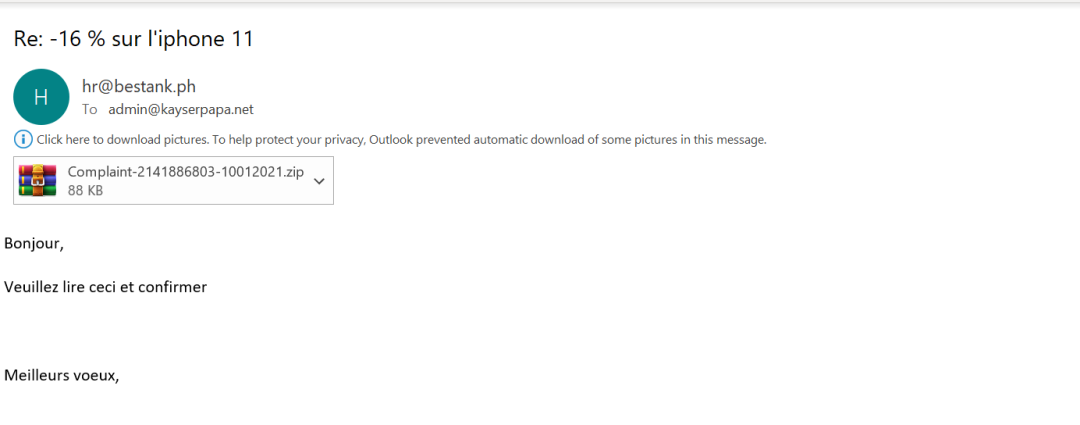Screen dimensions: 1080x425
Task: Click "Re:" prefix in the subject line
Action: (28, 39)
